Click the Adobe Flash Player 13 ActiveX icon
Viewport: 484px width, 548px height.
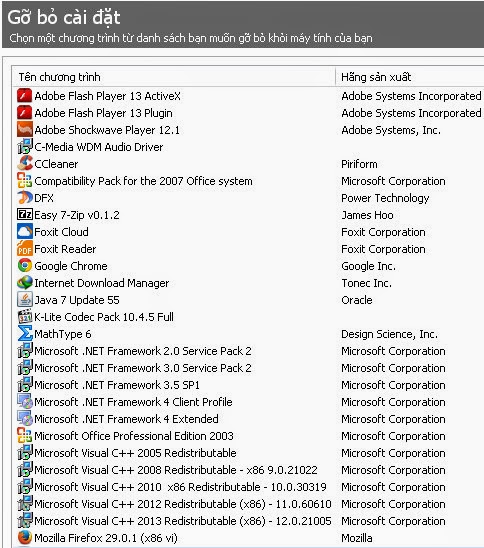coord(25,96)
